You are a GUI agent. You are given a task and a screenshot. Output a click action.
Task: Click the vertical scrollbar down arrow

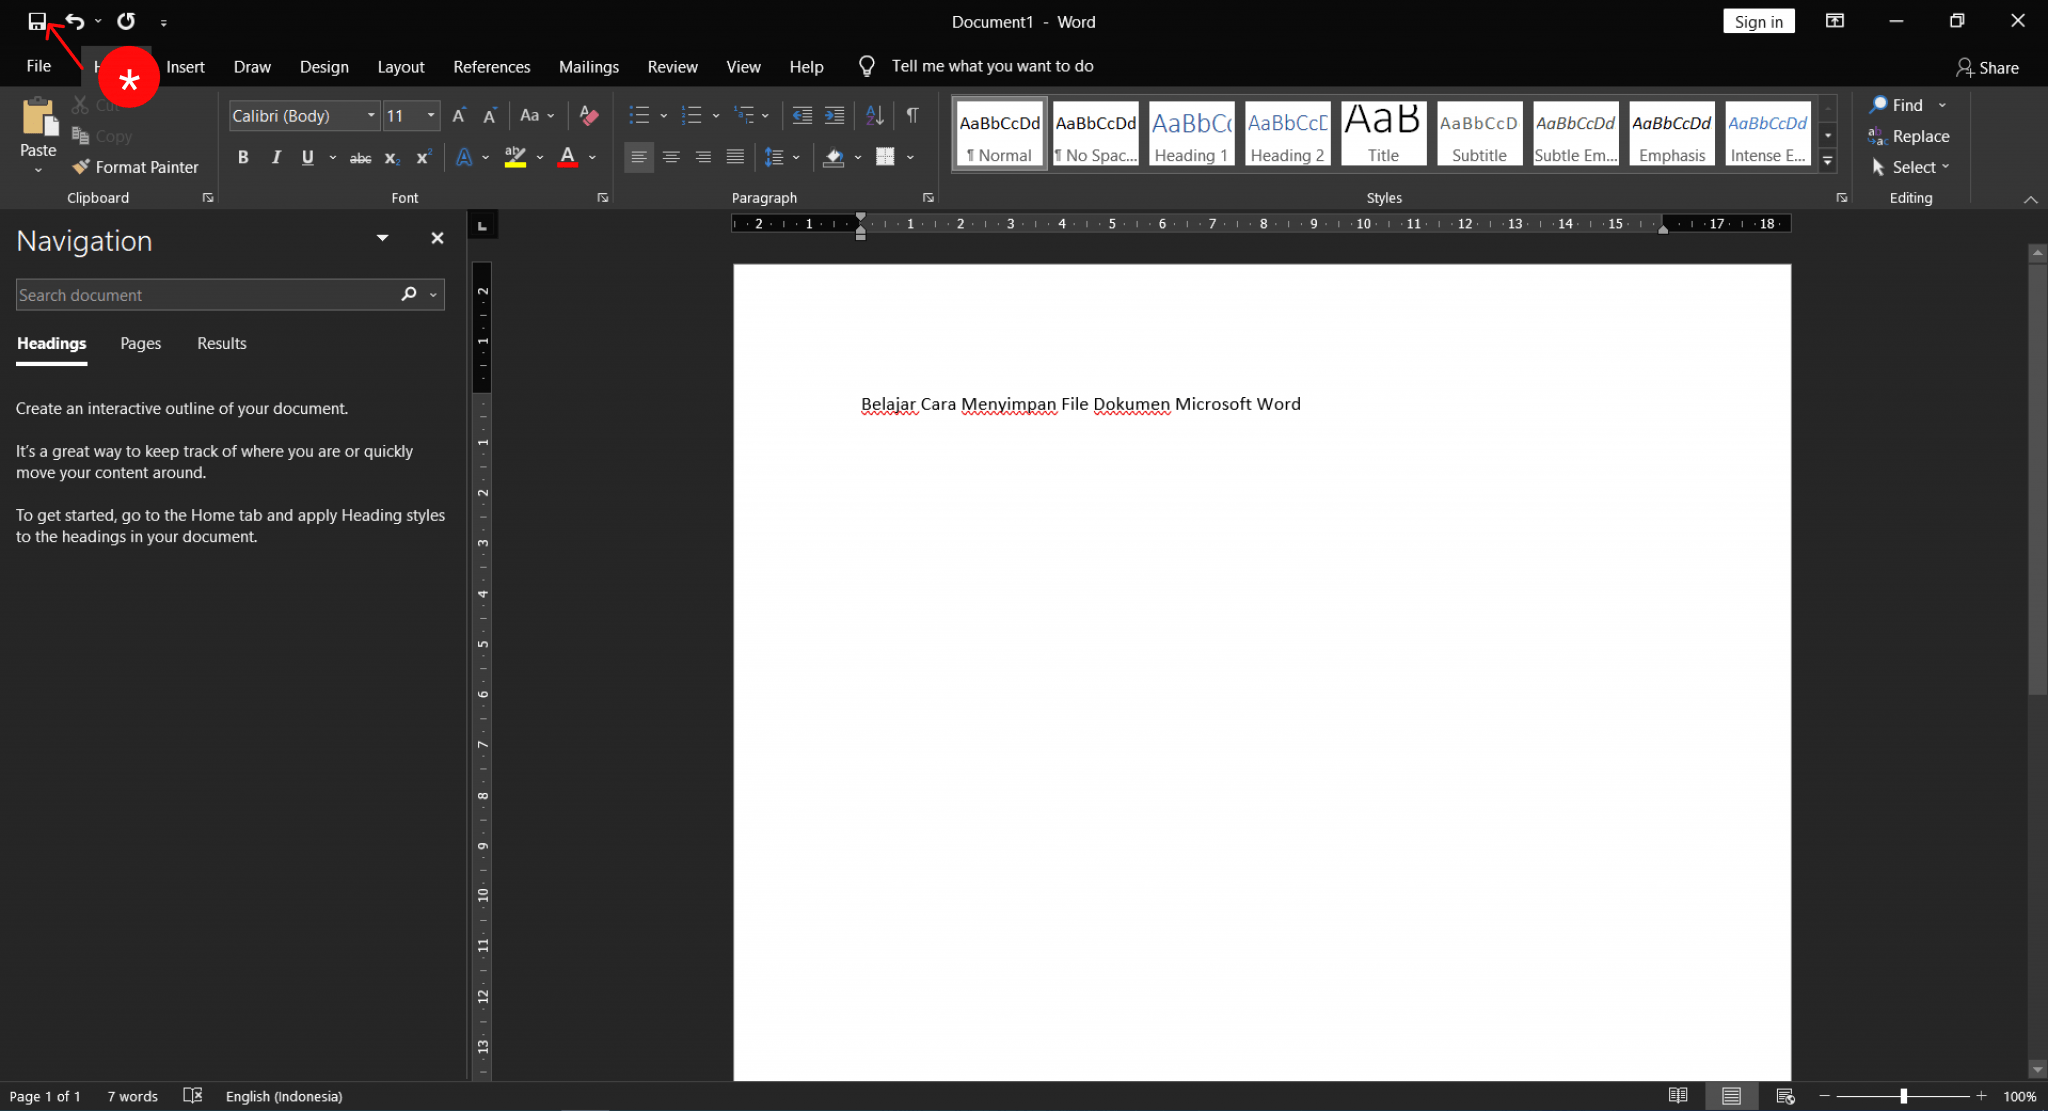[2037, 1070]
